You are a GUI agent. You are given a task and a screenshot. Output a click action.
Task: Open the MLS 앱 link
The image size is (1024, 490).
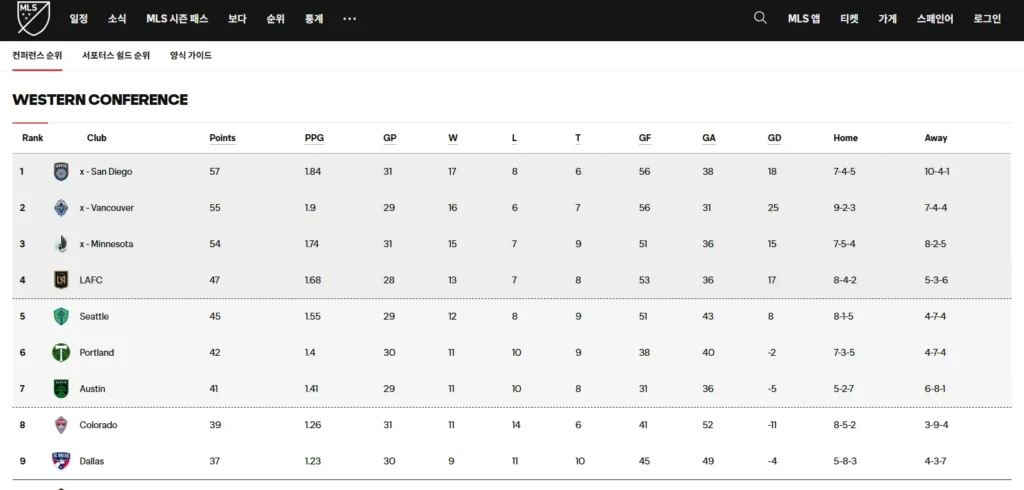click(x=804, y=19)
